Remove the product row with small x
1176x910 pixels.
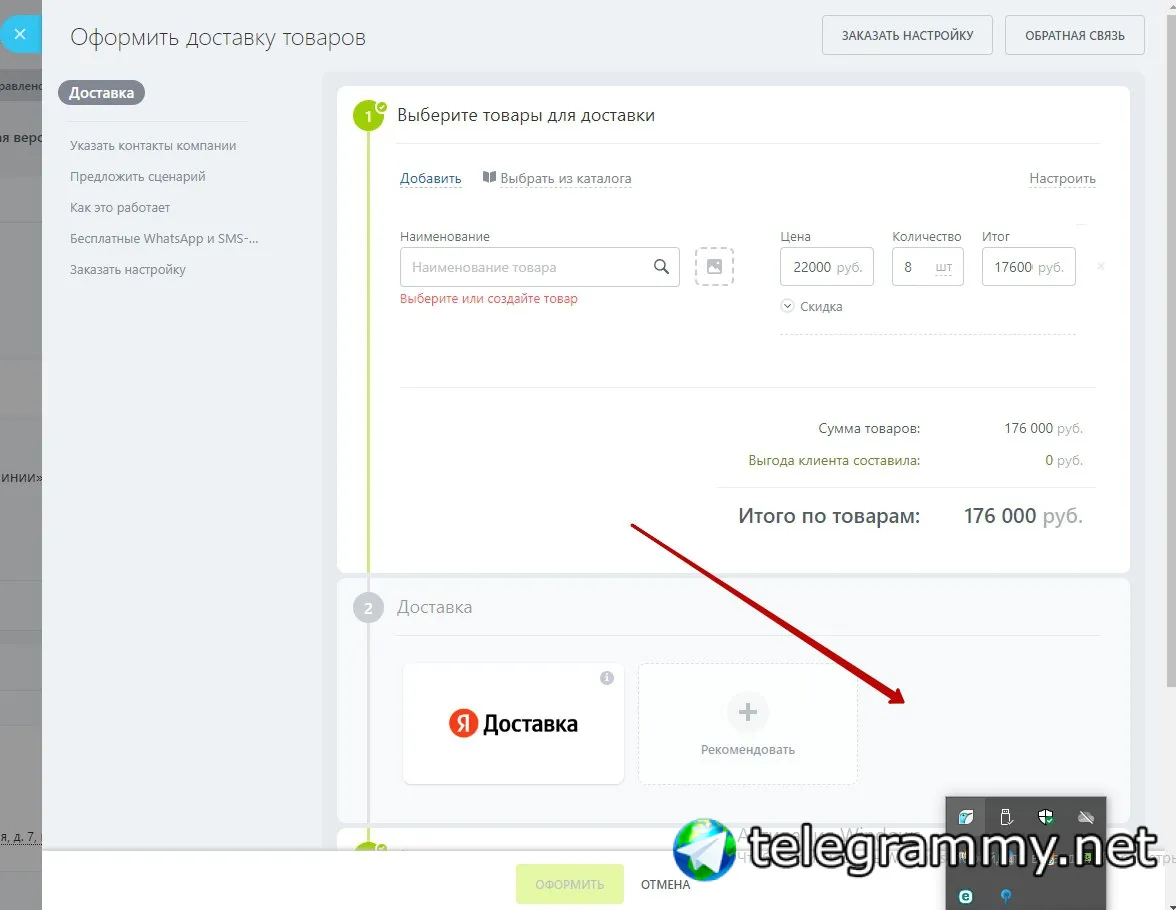click(1100, 266)
